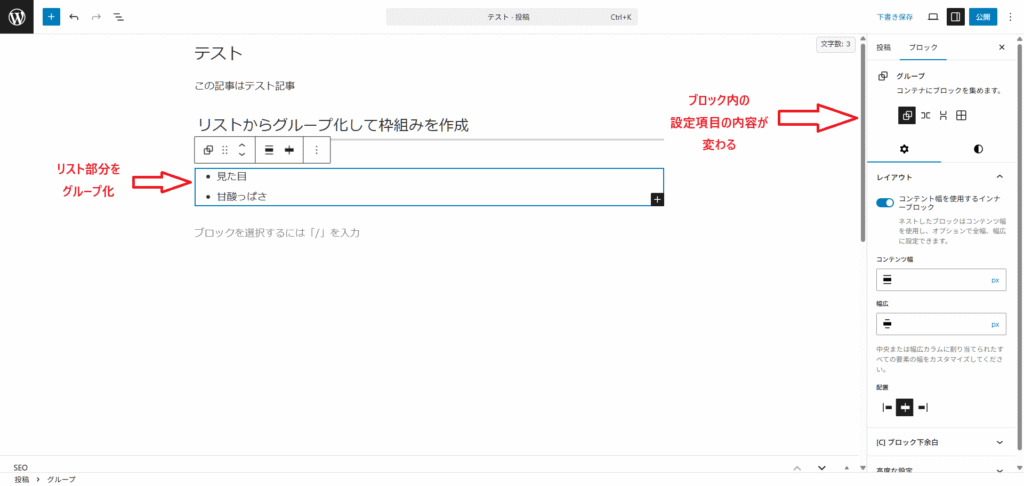Select the Stack variation icon
This screenshot has height=486, width=1024.
tap(943, 116)
